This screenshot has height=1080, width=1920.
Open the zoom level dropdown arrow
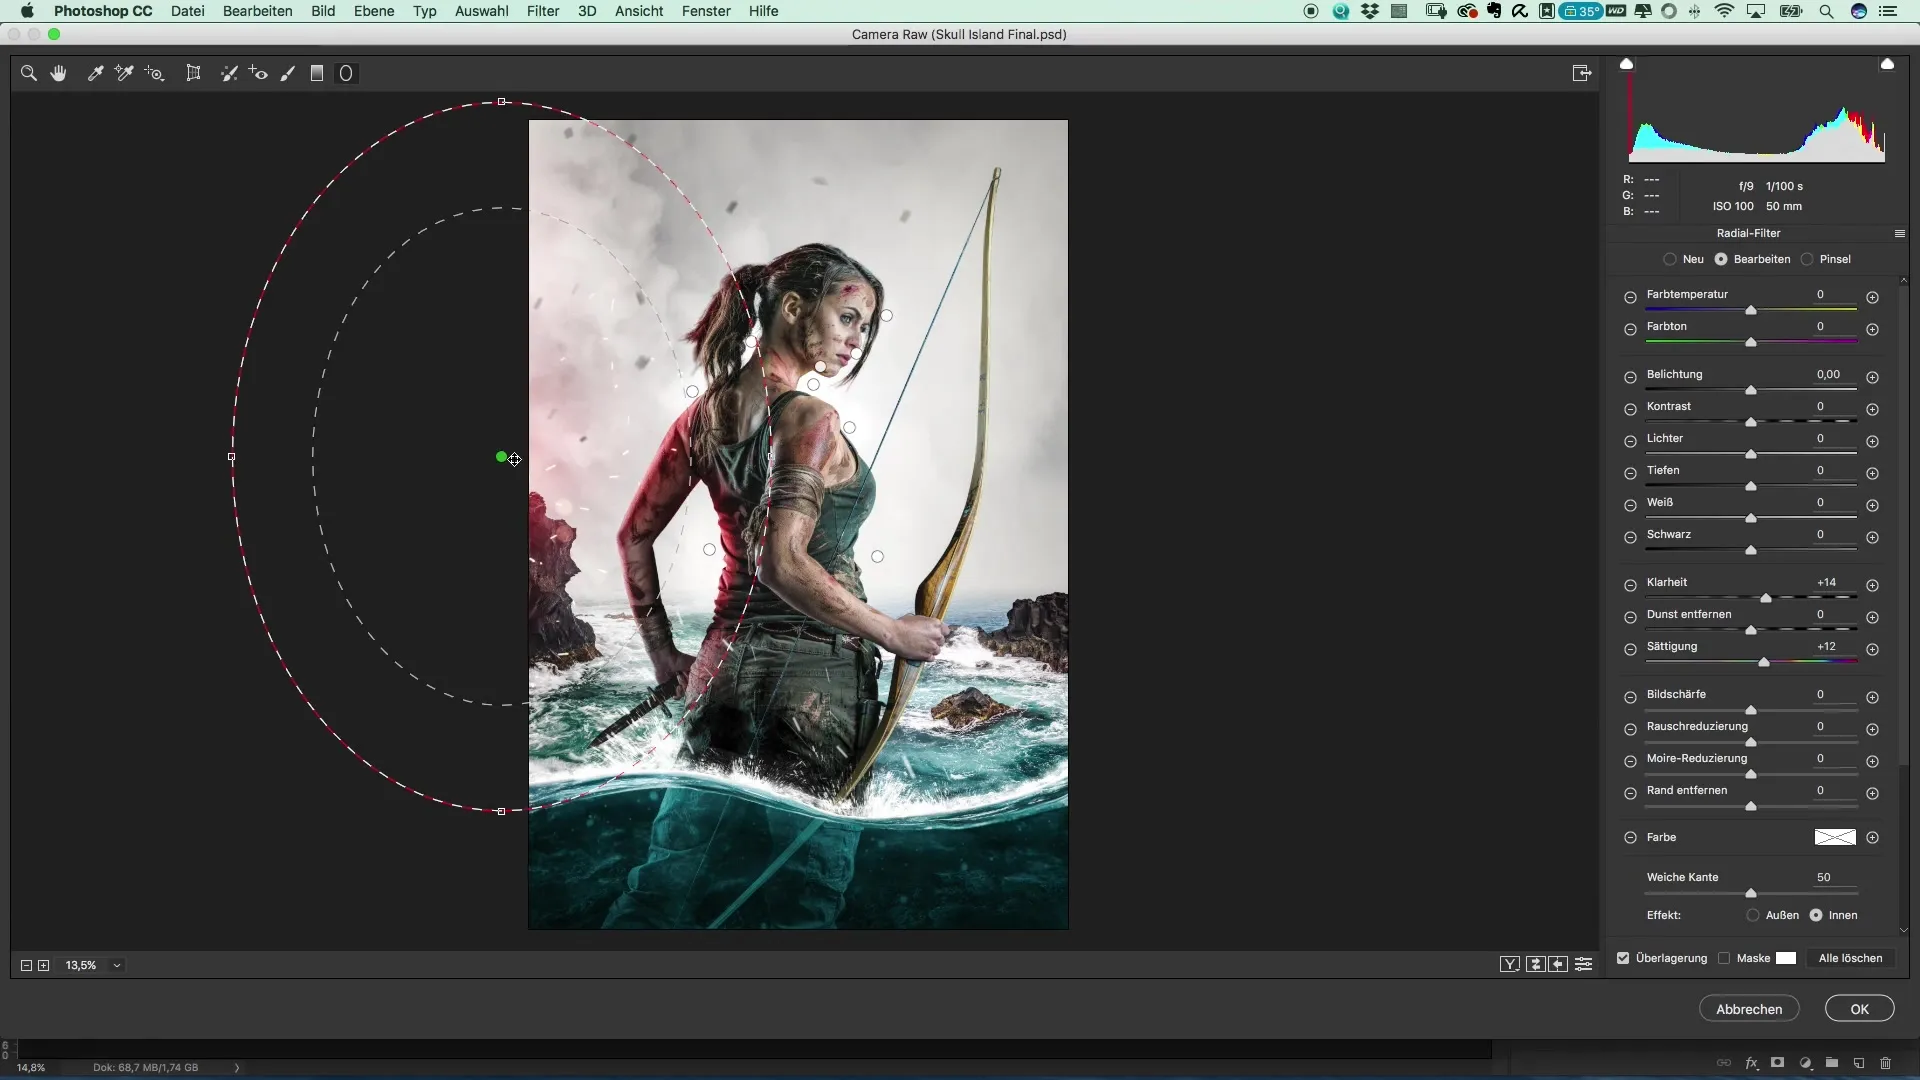[x=117, y=965]
